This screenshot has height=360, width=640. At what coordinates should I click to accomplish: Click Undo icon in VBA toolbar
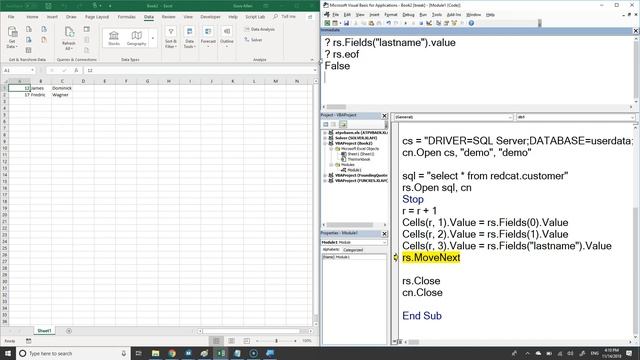click(x=389, y=23)
